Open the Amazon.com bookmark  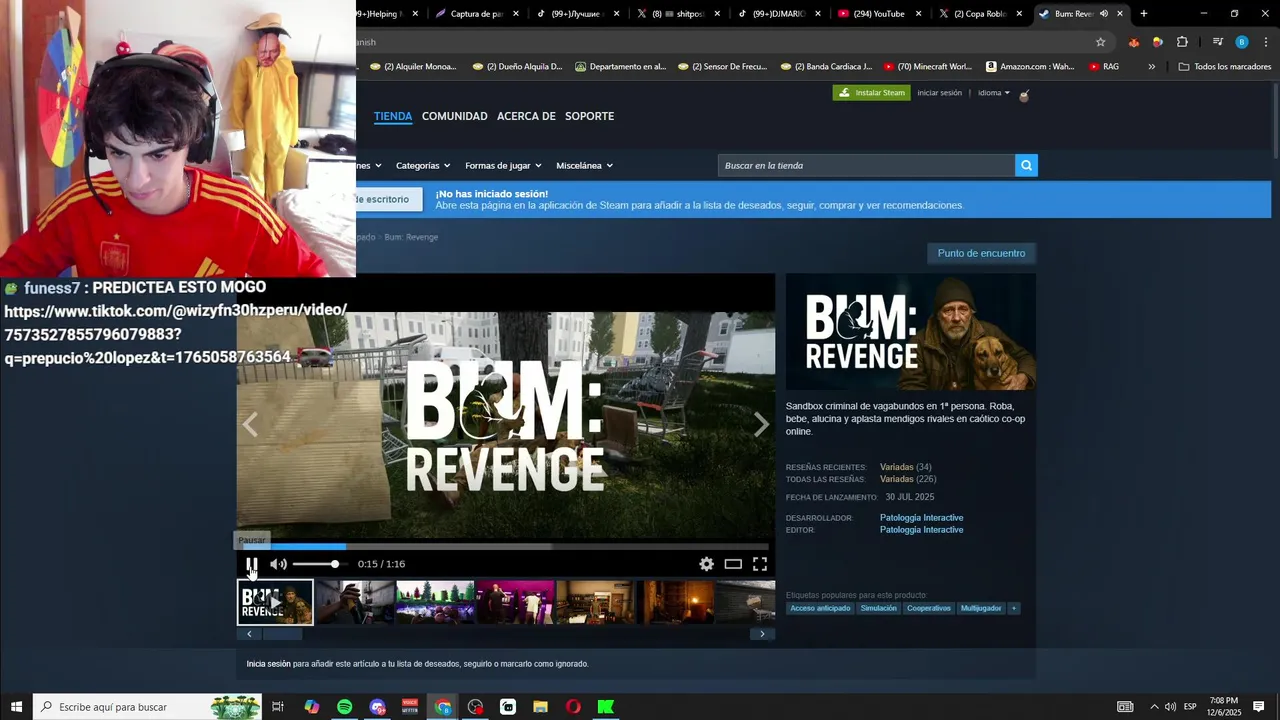tap(1030, 67)
